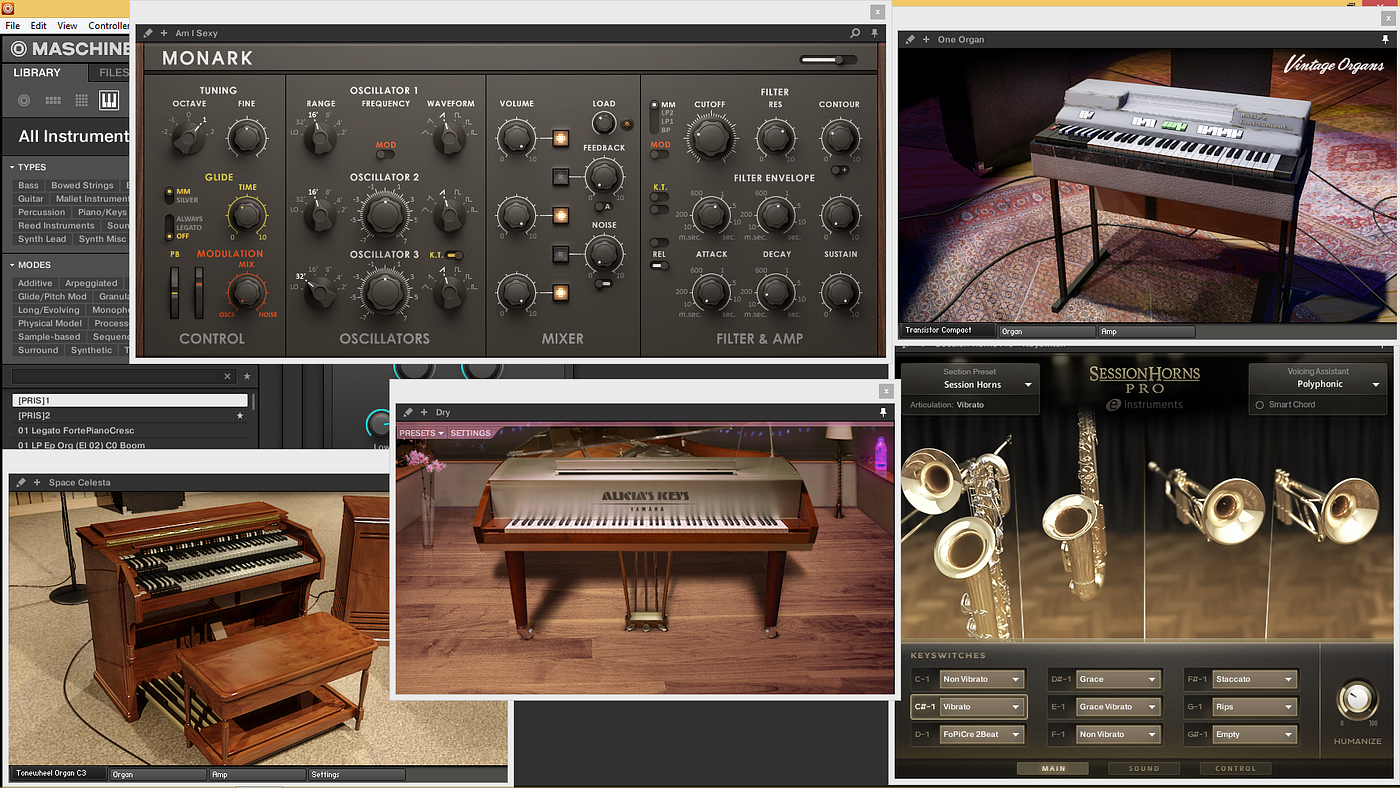Toggle the Oscillator 3 K.T. switch
Viewport: 1400px width, 788px height.
coord(455,256)
